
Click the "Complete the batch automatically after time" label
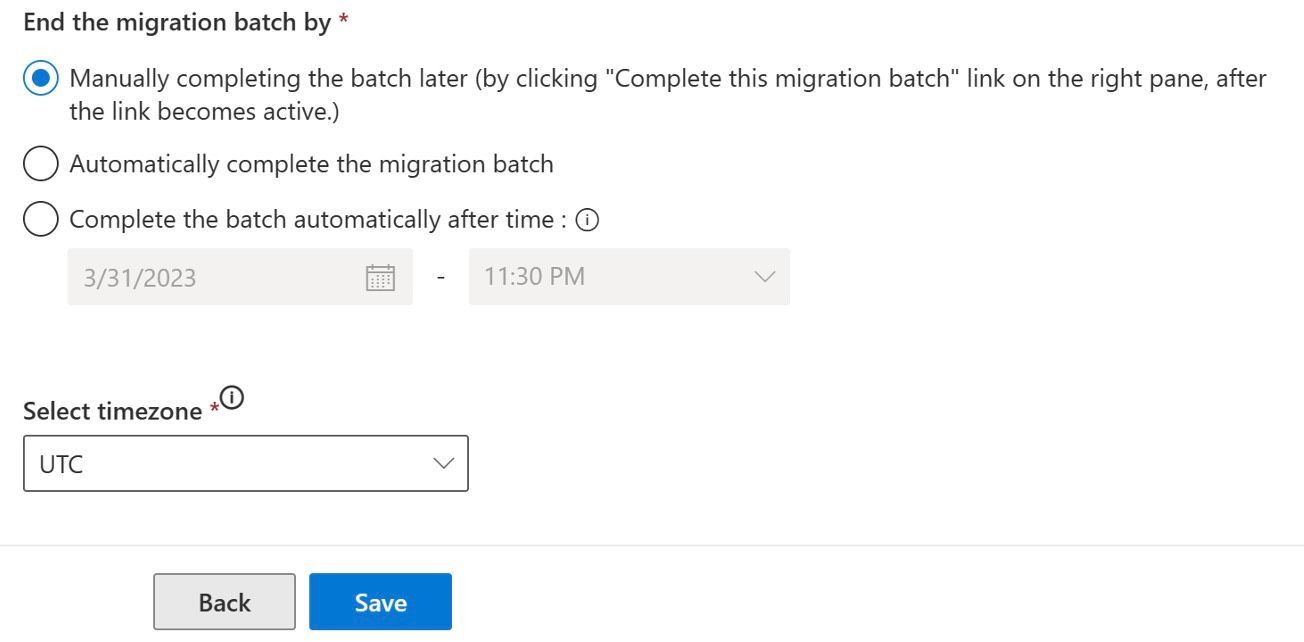pyautogui.click(x=318, y=220)
